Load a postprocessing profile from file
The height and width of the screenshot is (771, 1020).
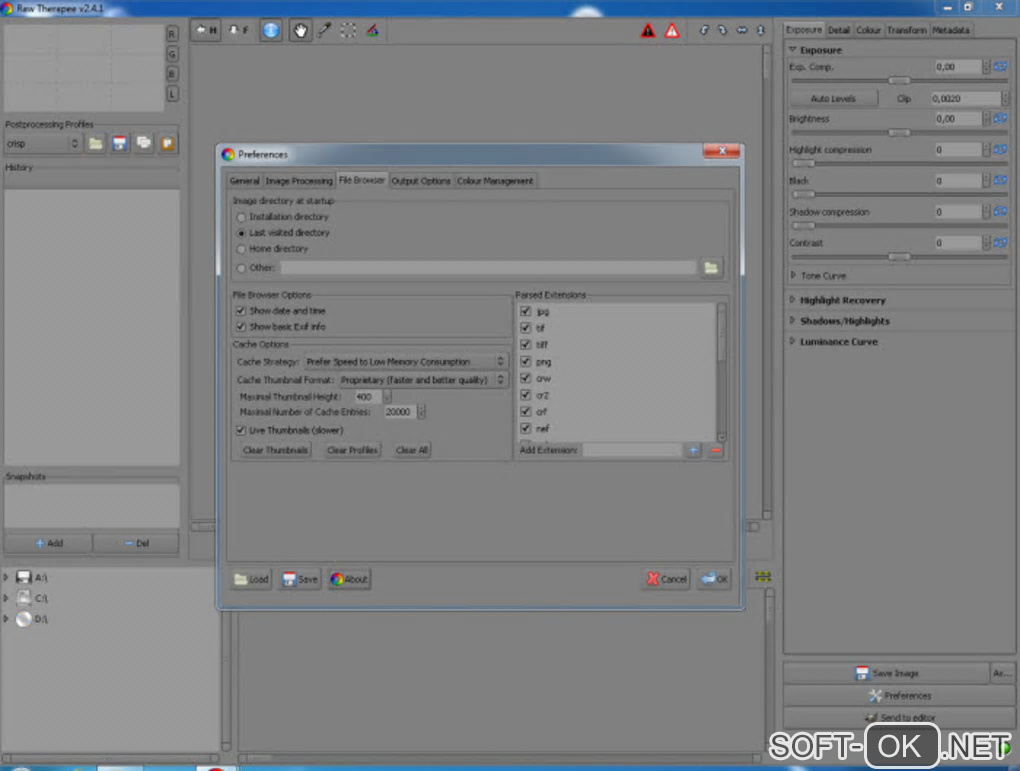coord(96,143)
